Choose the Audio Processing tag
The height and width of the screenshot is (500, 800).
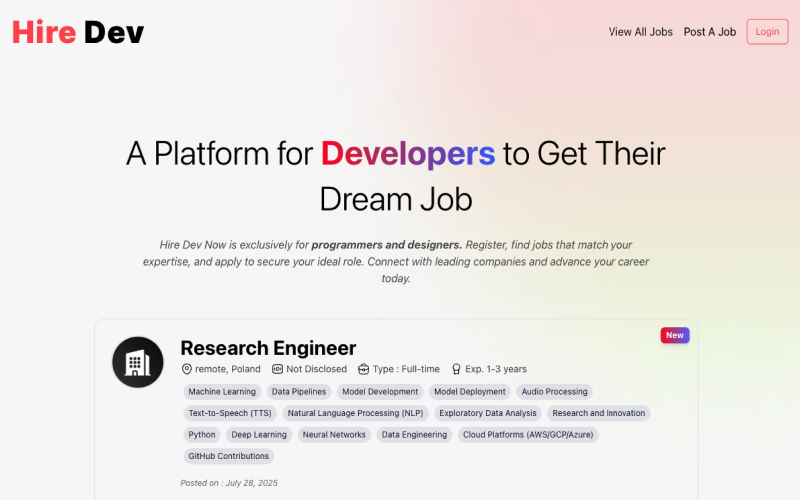[x=555, y=392]
